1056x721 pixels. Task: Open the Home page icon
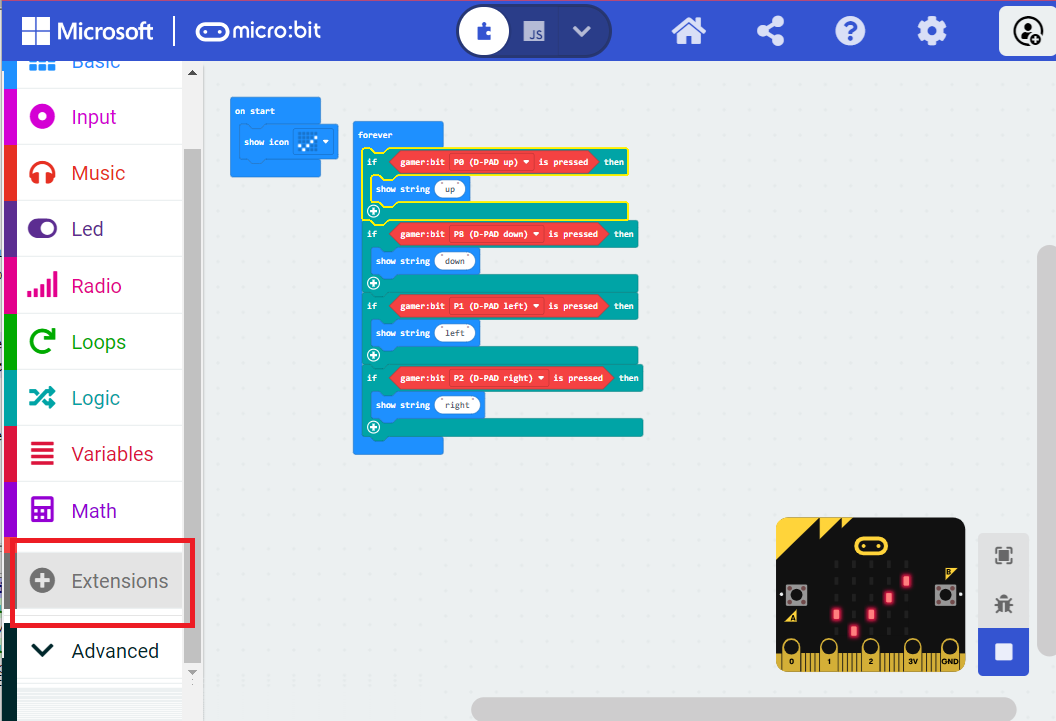click(x=688, y=31)
